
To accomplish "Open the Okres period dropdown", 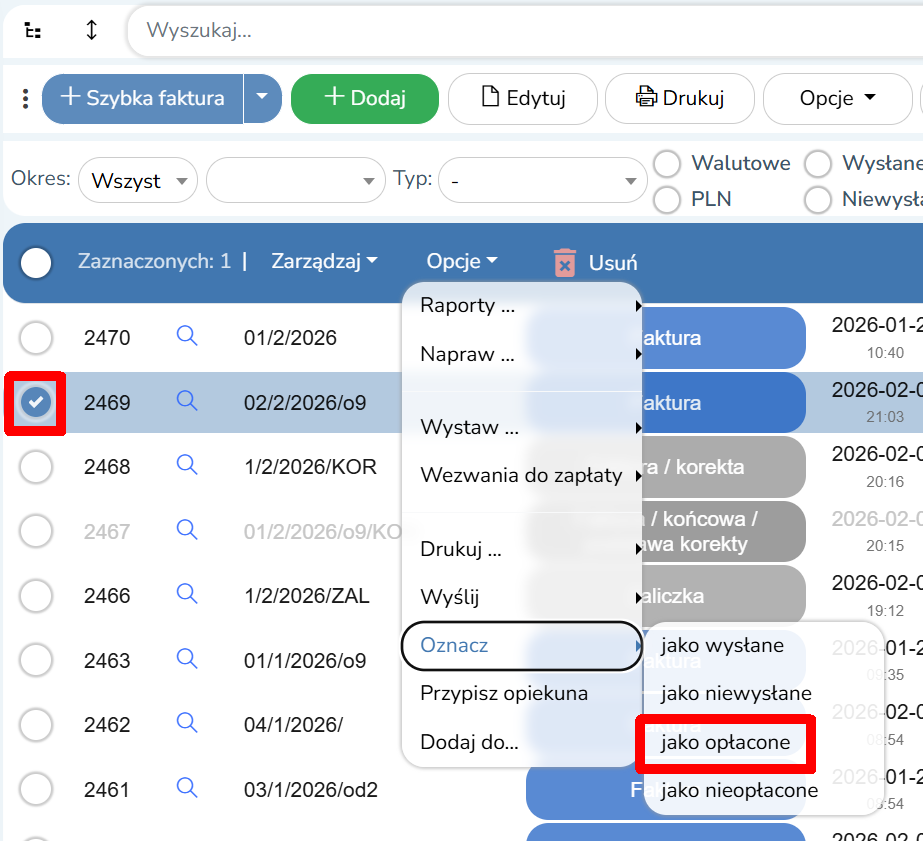I will coord(138,181).
